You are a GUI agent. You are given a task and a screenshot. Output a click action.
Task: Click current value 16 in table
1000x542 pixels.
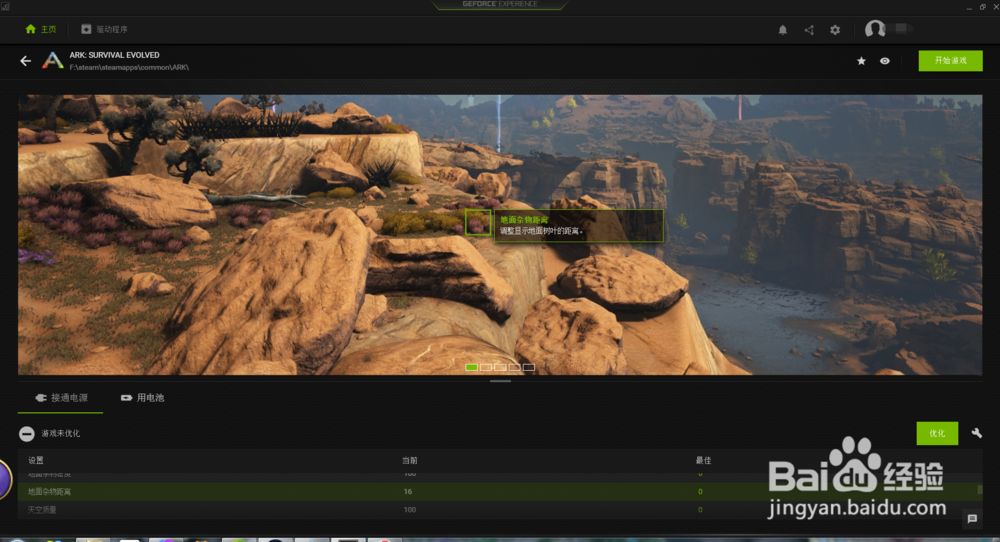(x=408, y=492)
